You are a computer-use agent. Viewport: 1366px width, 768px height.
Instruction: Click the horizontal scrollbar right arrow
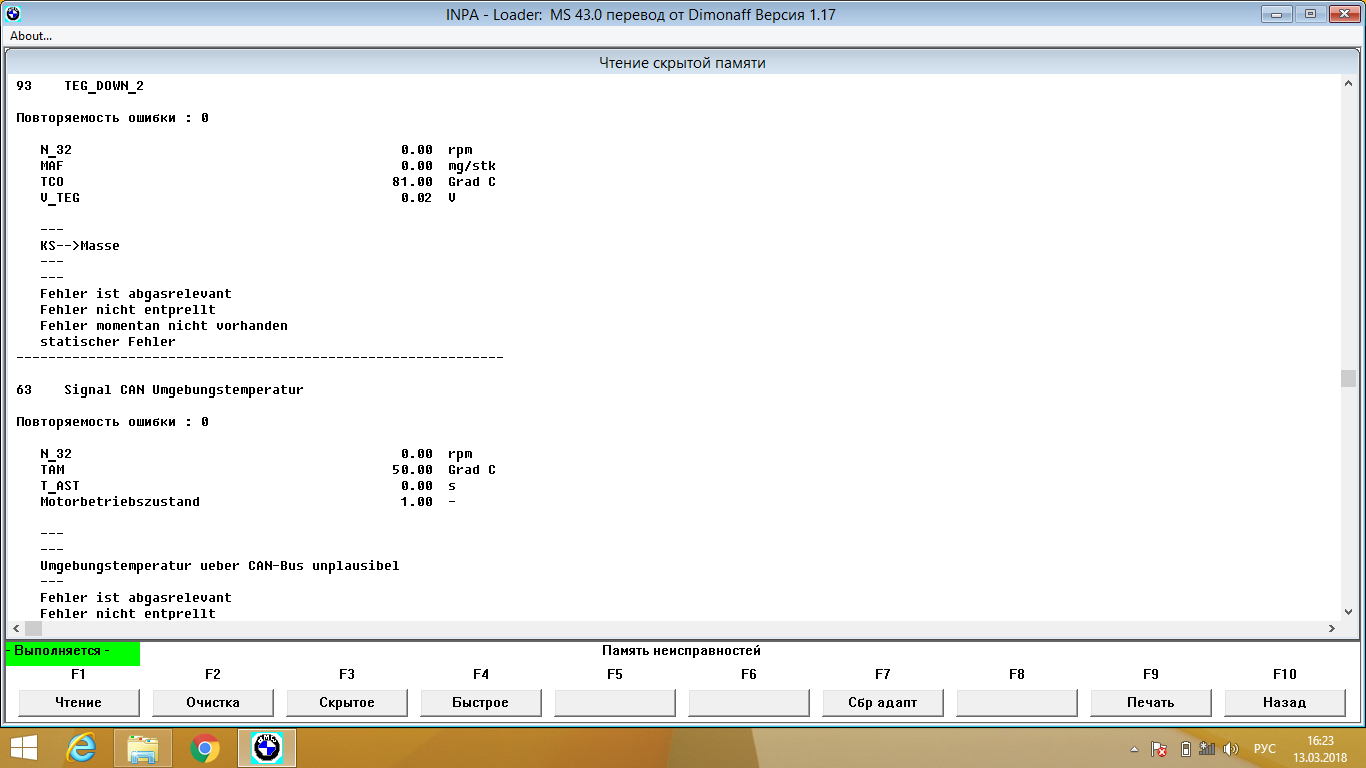click(1332, 628)
